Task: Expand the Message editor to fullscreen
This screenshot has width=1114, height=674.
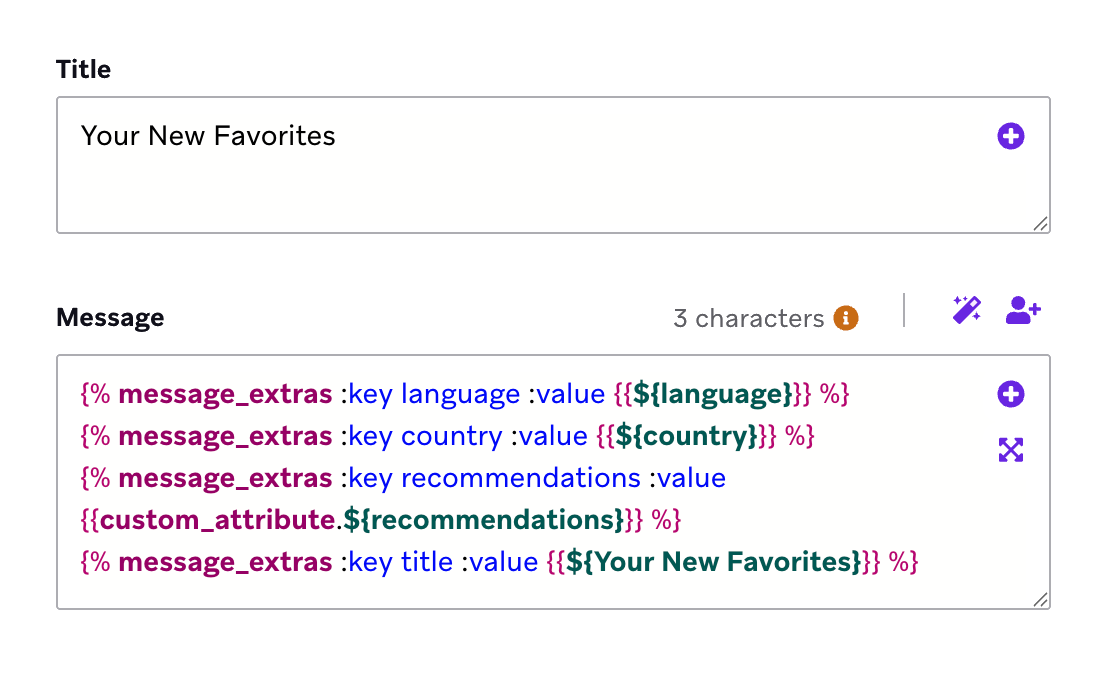Action: click(x=1011, y=450)
